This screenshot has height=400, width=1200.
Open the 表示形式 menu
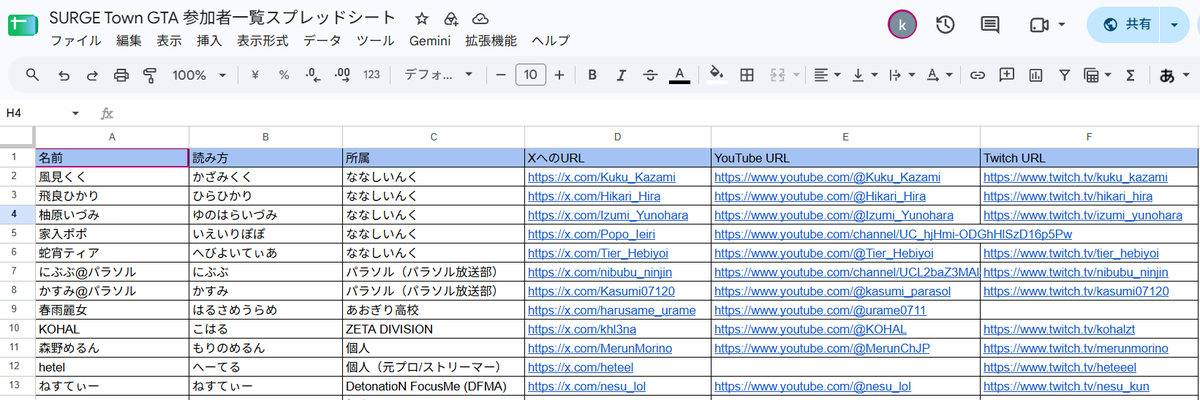coord(263,41)
